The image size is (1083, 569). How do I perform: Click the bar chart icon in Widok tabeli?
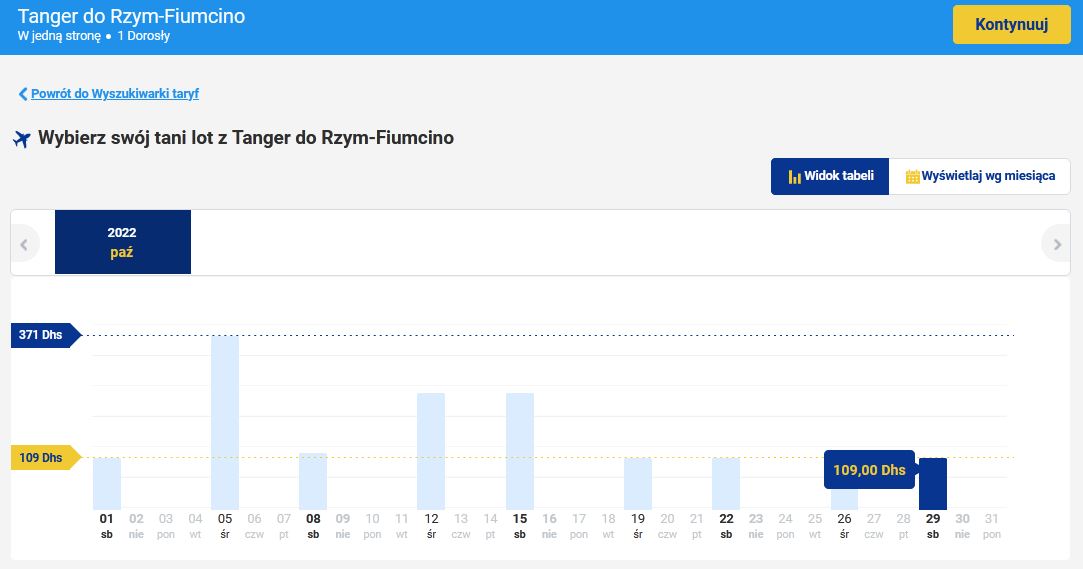click(x=795, y=177)
